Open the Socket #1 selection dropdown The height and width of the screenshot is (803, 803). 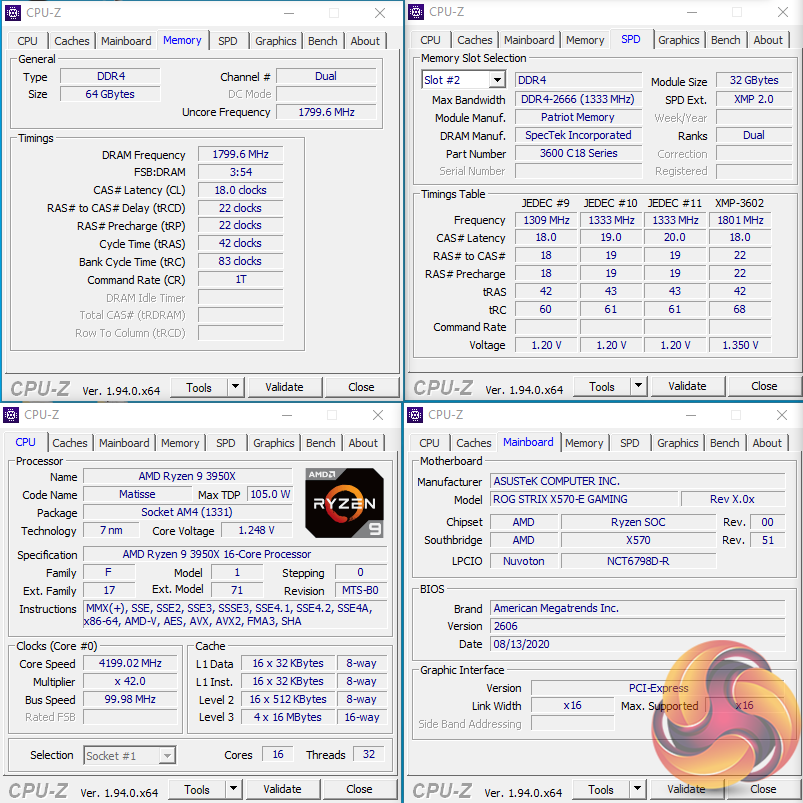pyautogui.click(x=167, y=755)
